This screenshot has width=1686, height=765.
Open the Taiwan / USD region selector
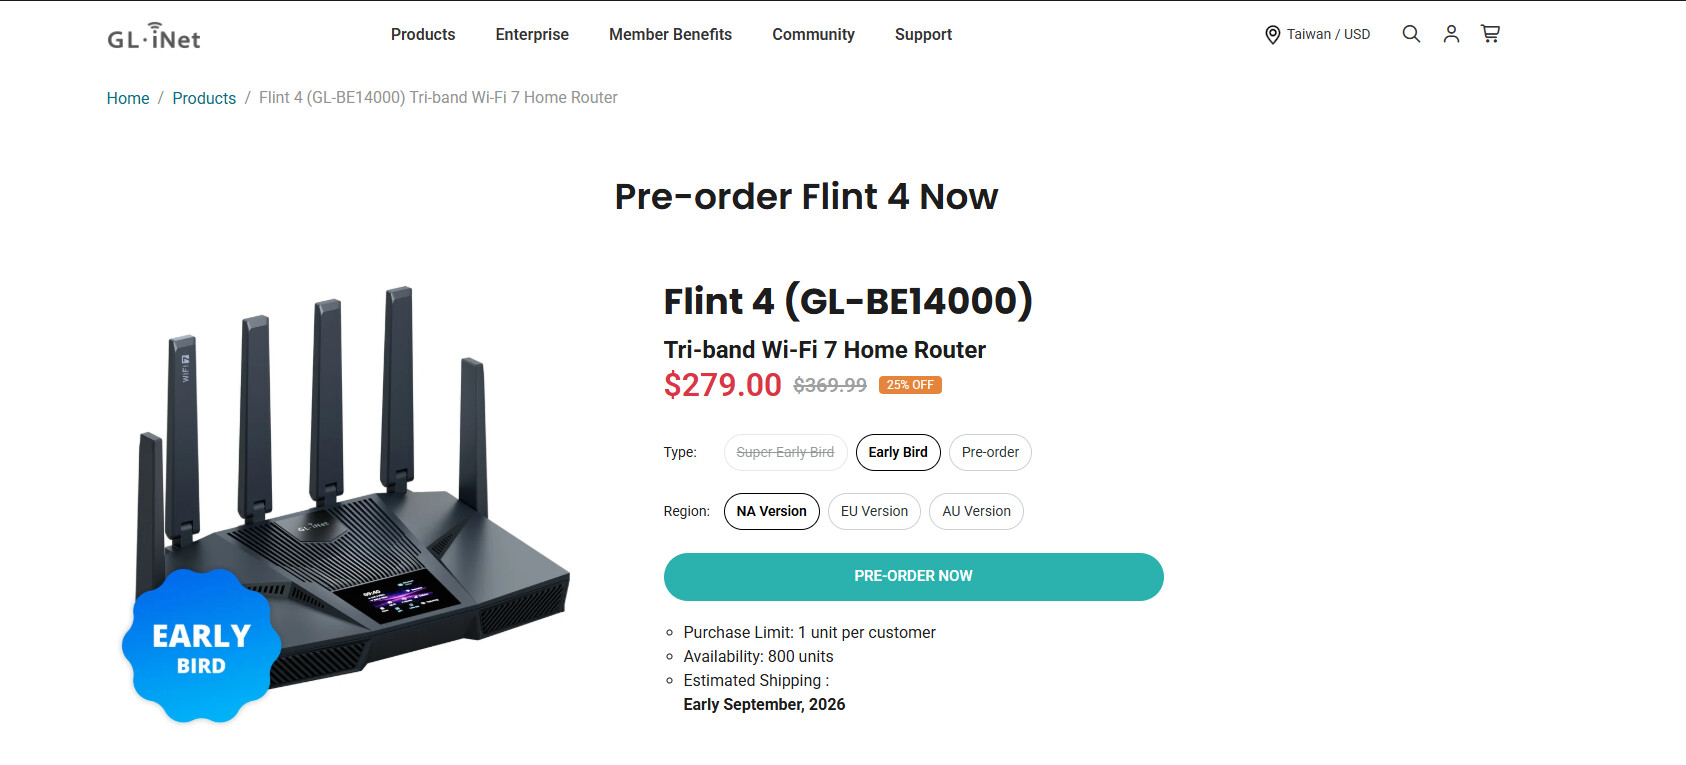[1317, 34]
